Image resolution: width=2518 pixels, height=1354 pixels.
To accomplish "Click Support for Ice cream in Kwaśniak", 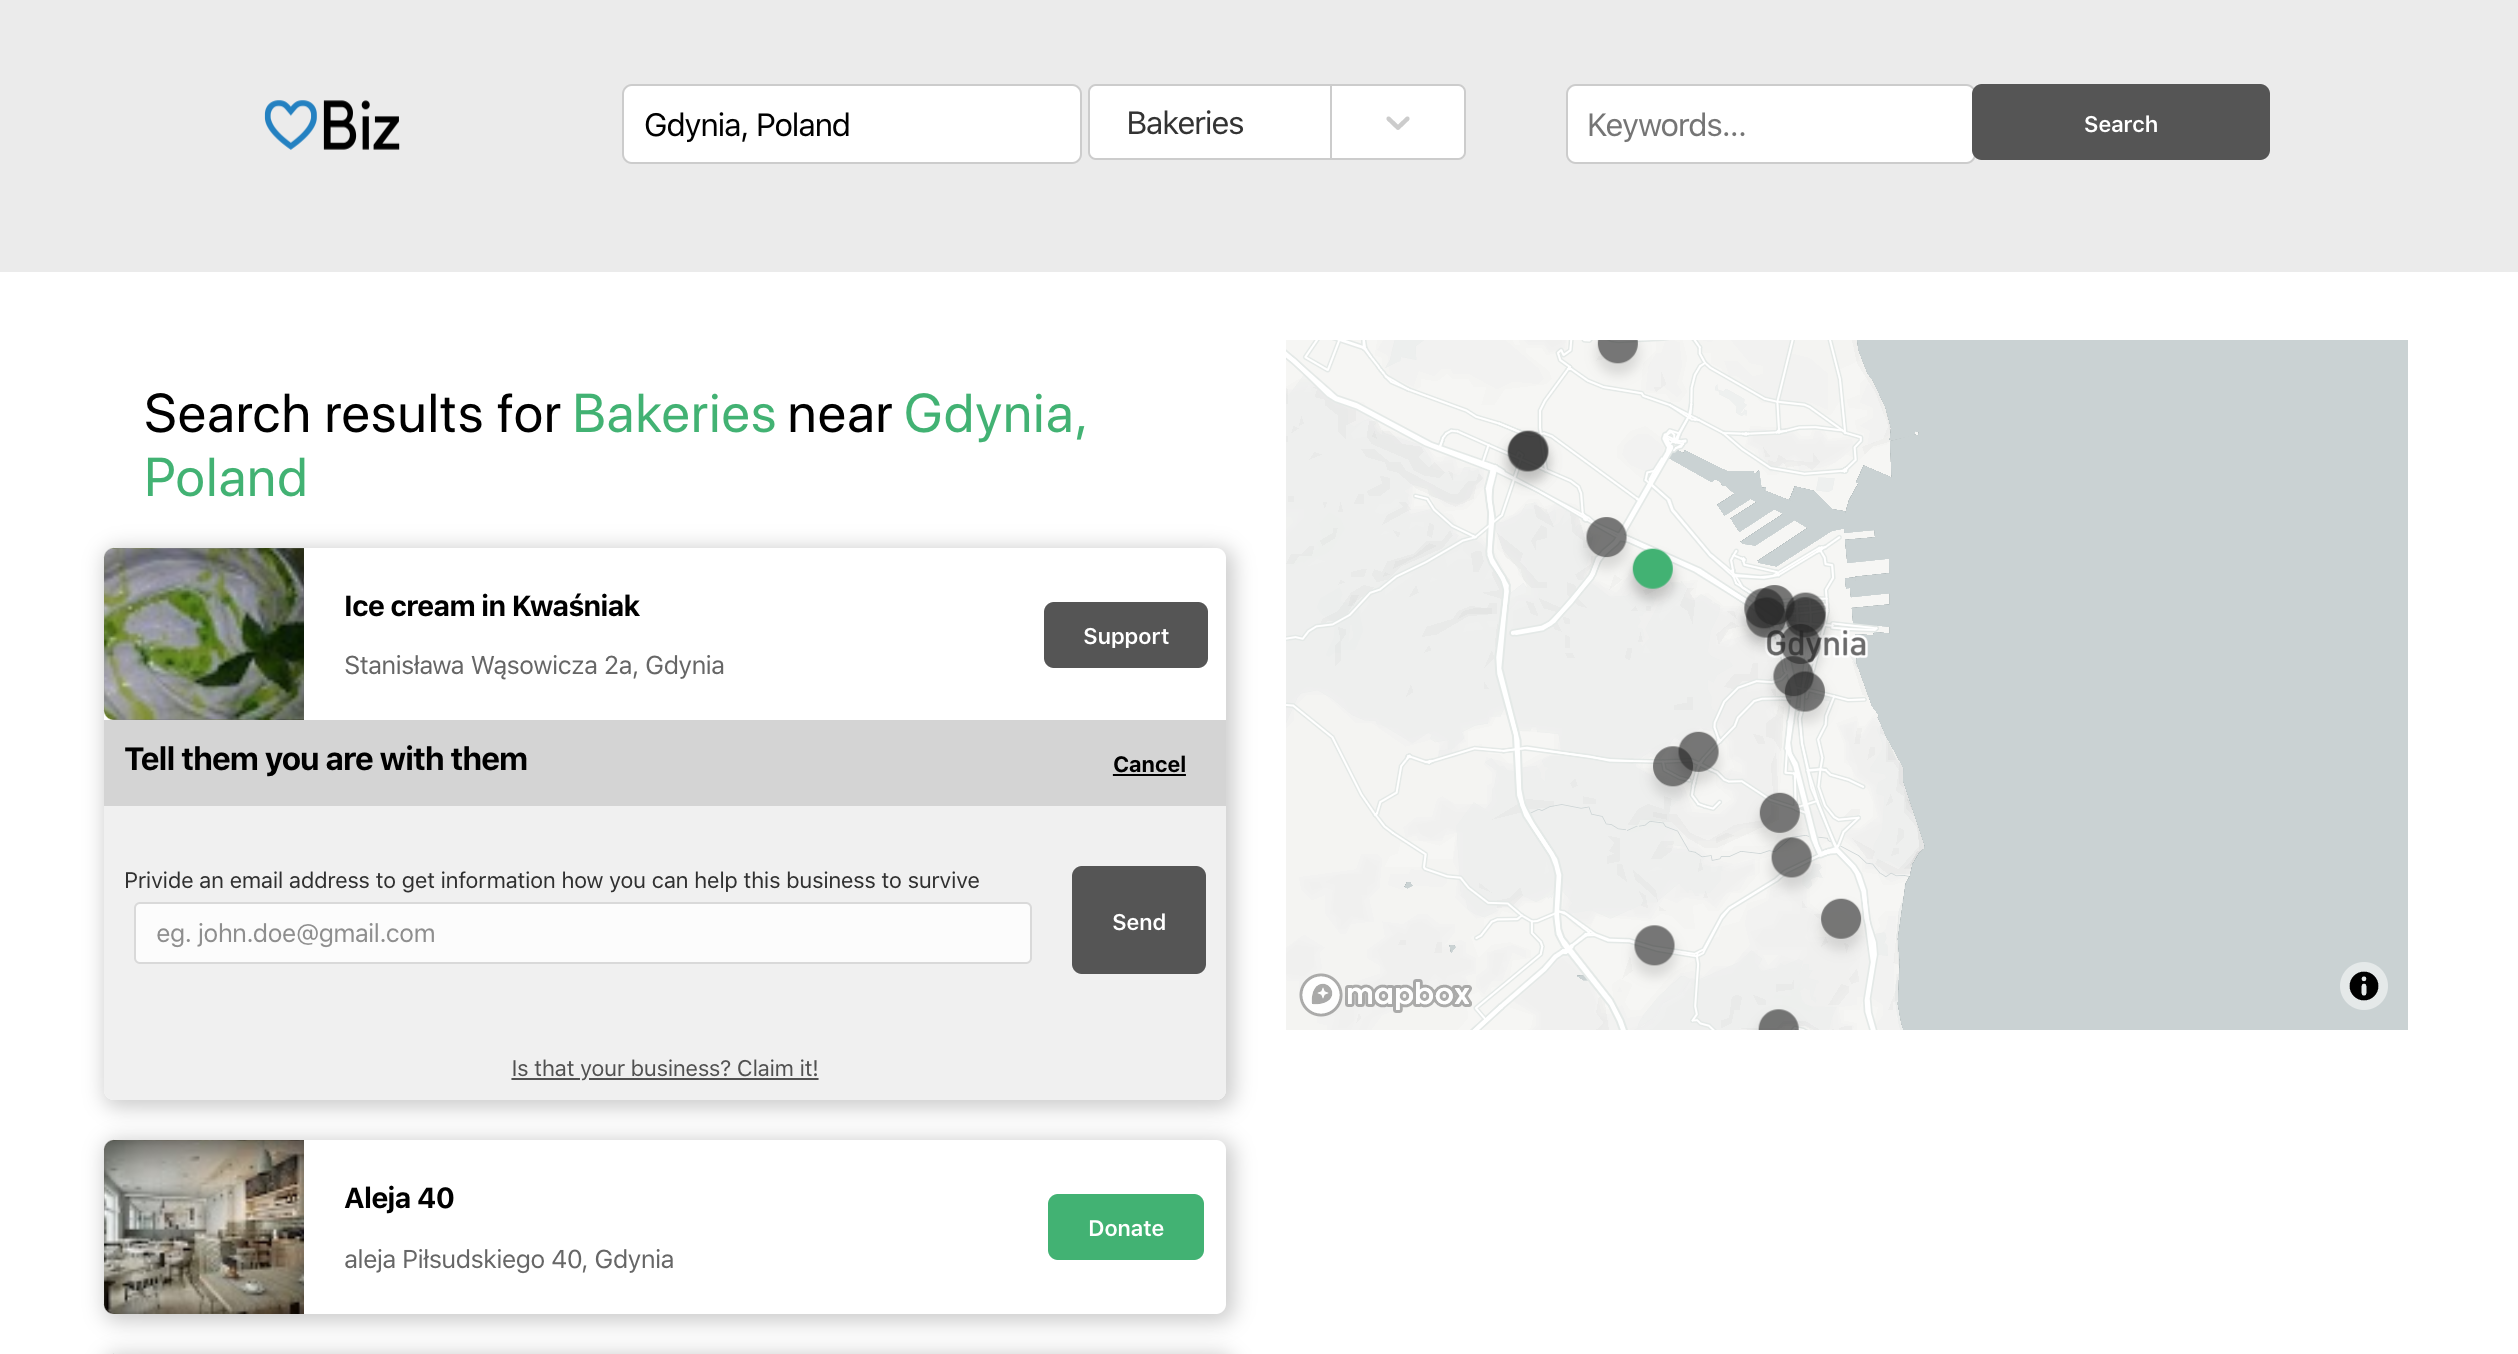I will [1125, 635].
